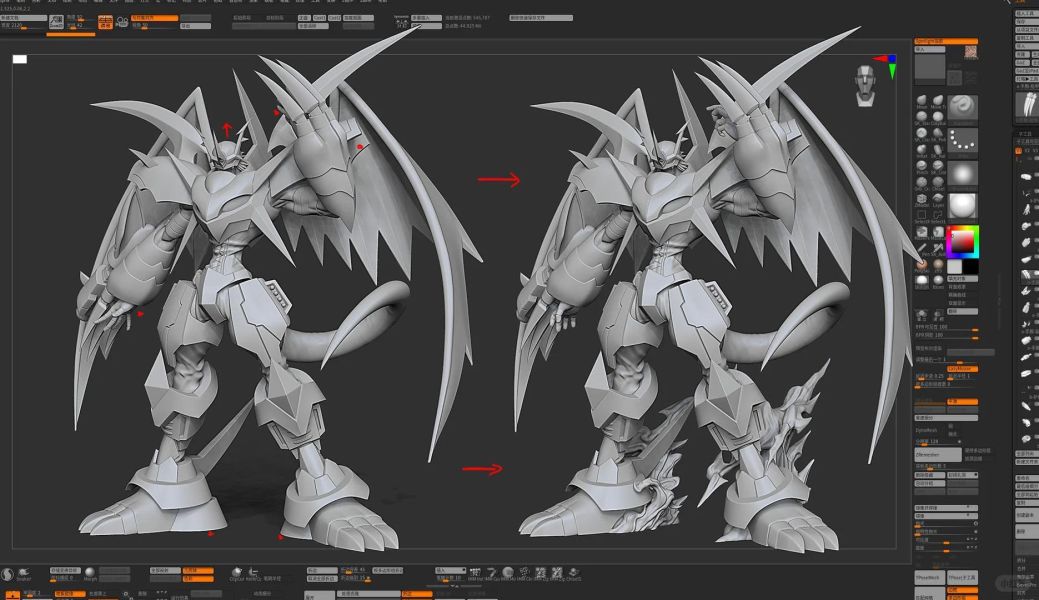
Task: Select the black secondary color swatch
Action: (x=971, y=267)
